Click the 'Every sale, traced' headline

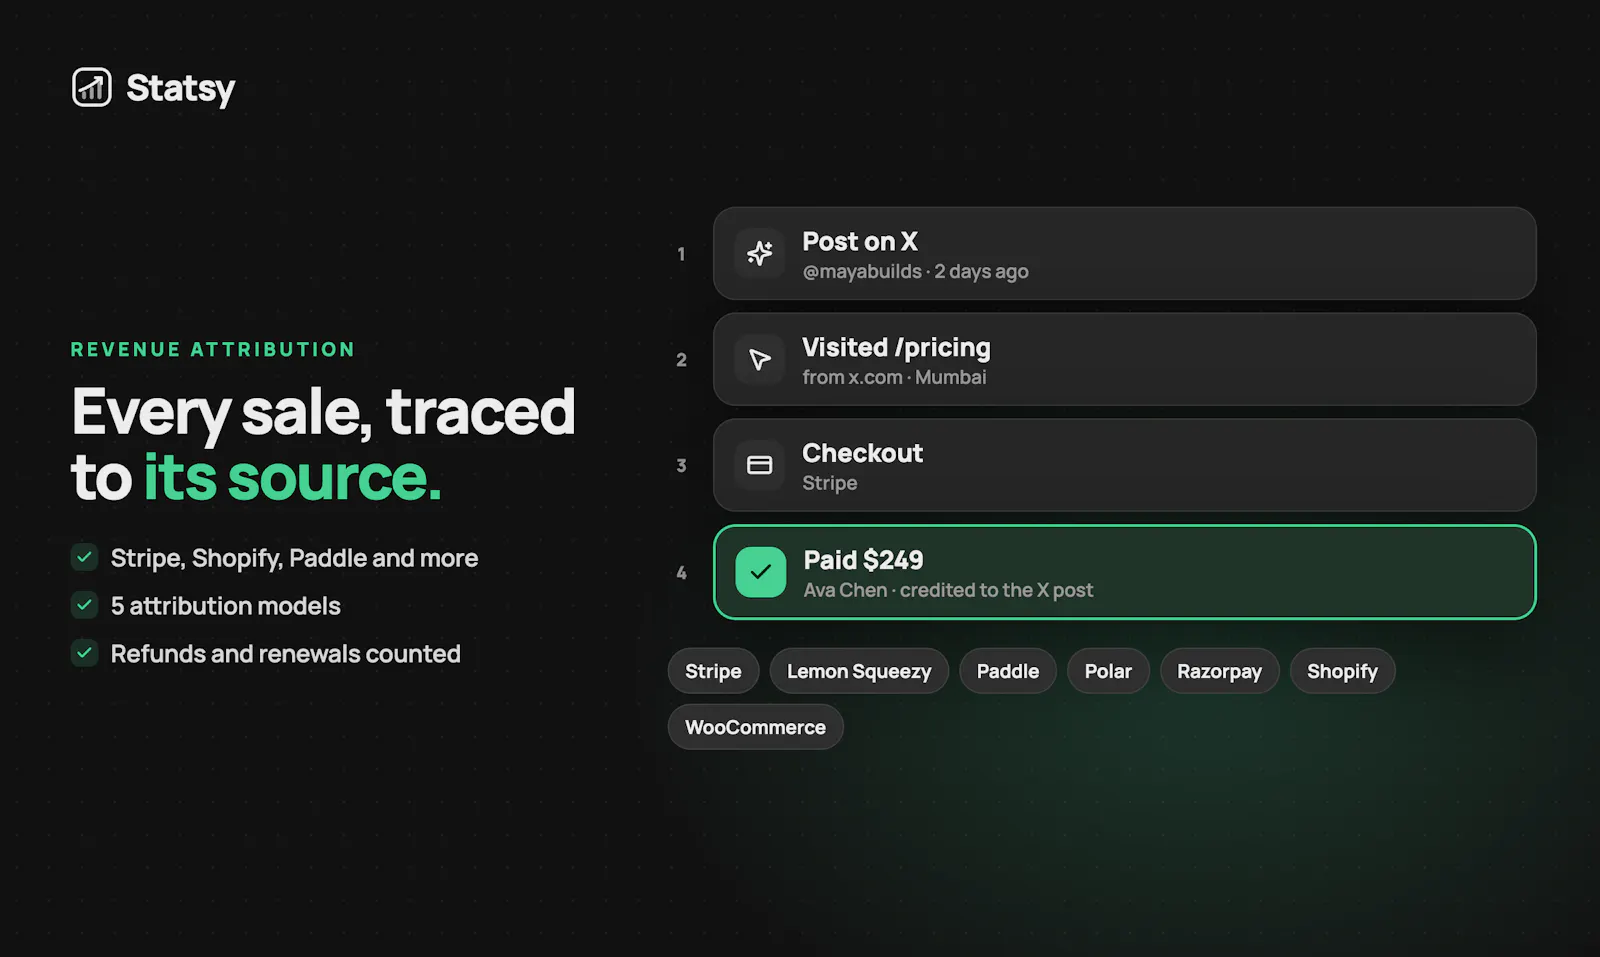pos(323,412)
